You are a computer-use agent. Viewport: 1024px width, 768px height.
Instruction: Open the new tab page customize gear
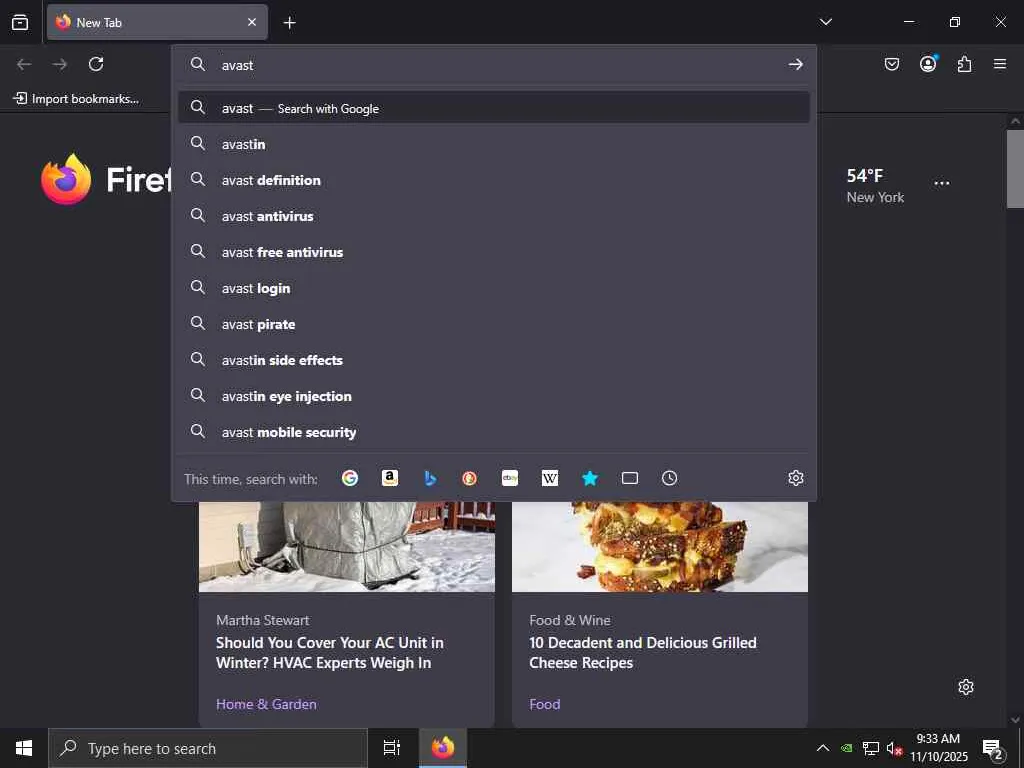(x=966, y=687)
